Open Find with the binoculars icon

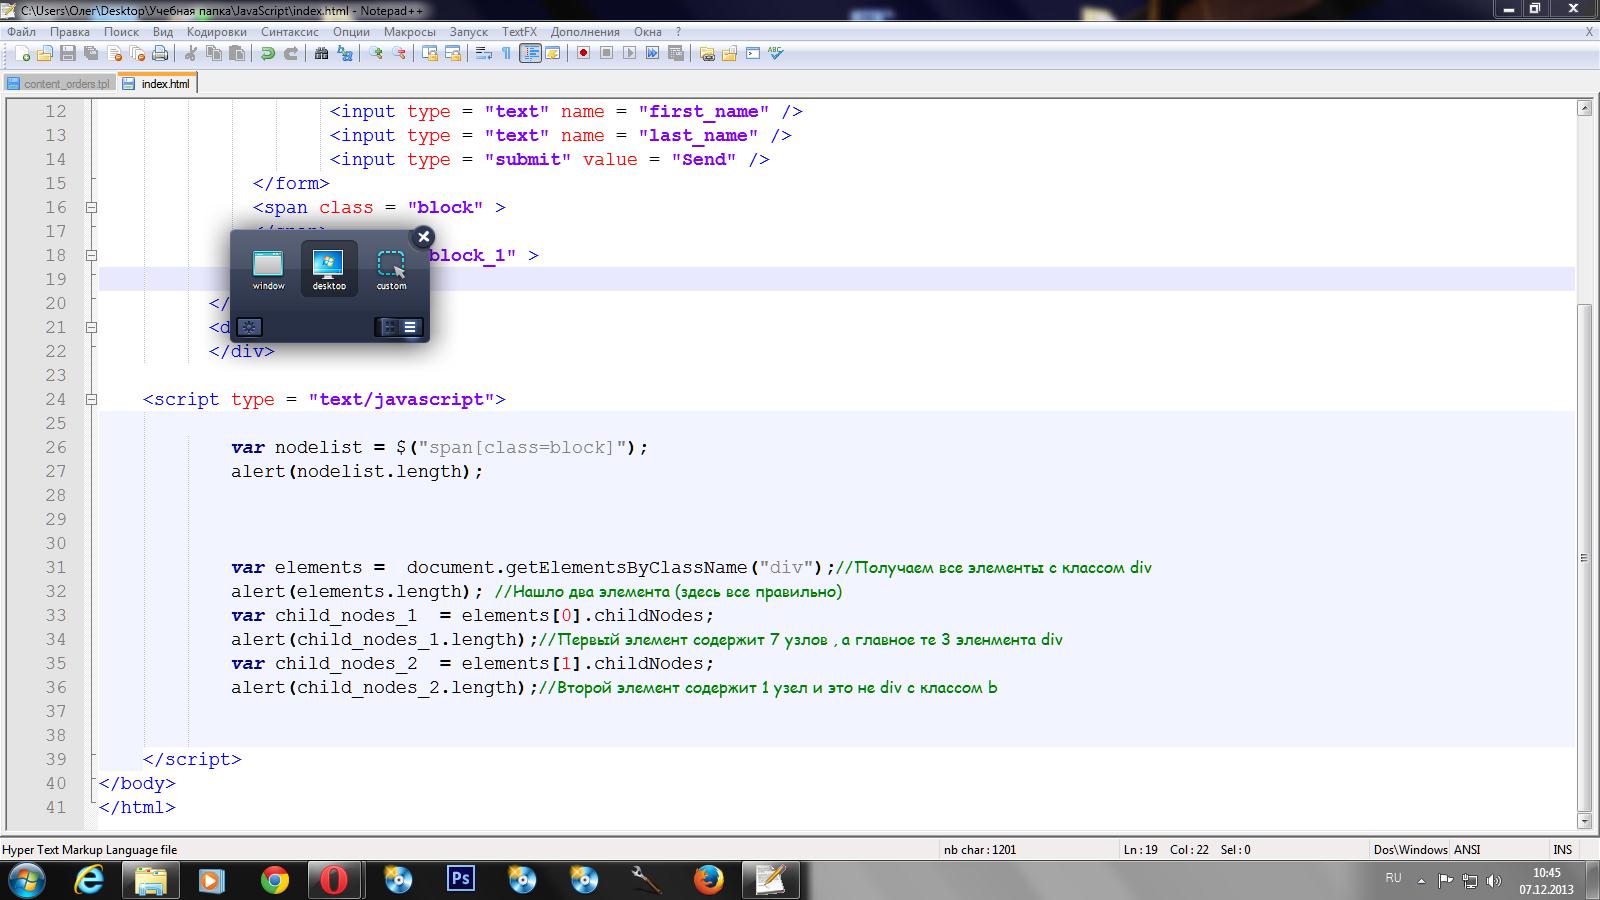[x=321, y=53]
